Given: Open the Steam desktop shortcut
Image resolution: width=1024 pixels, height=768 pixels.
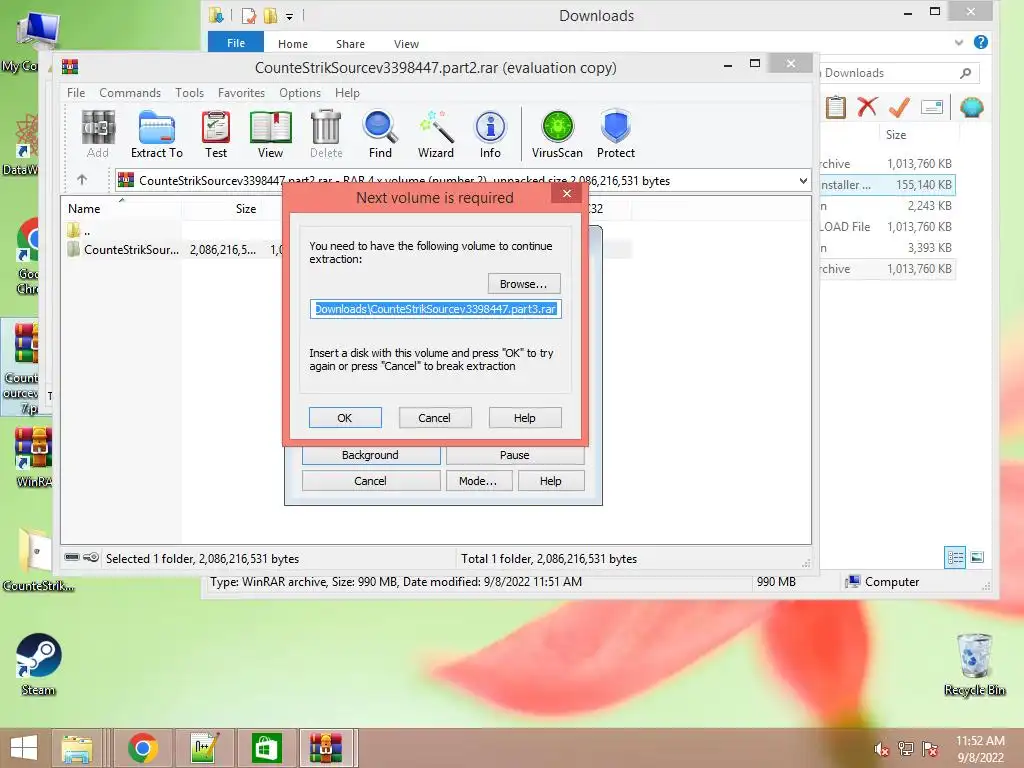Looking at the screenshot, I should [x=39, y=664].
